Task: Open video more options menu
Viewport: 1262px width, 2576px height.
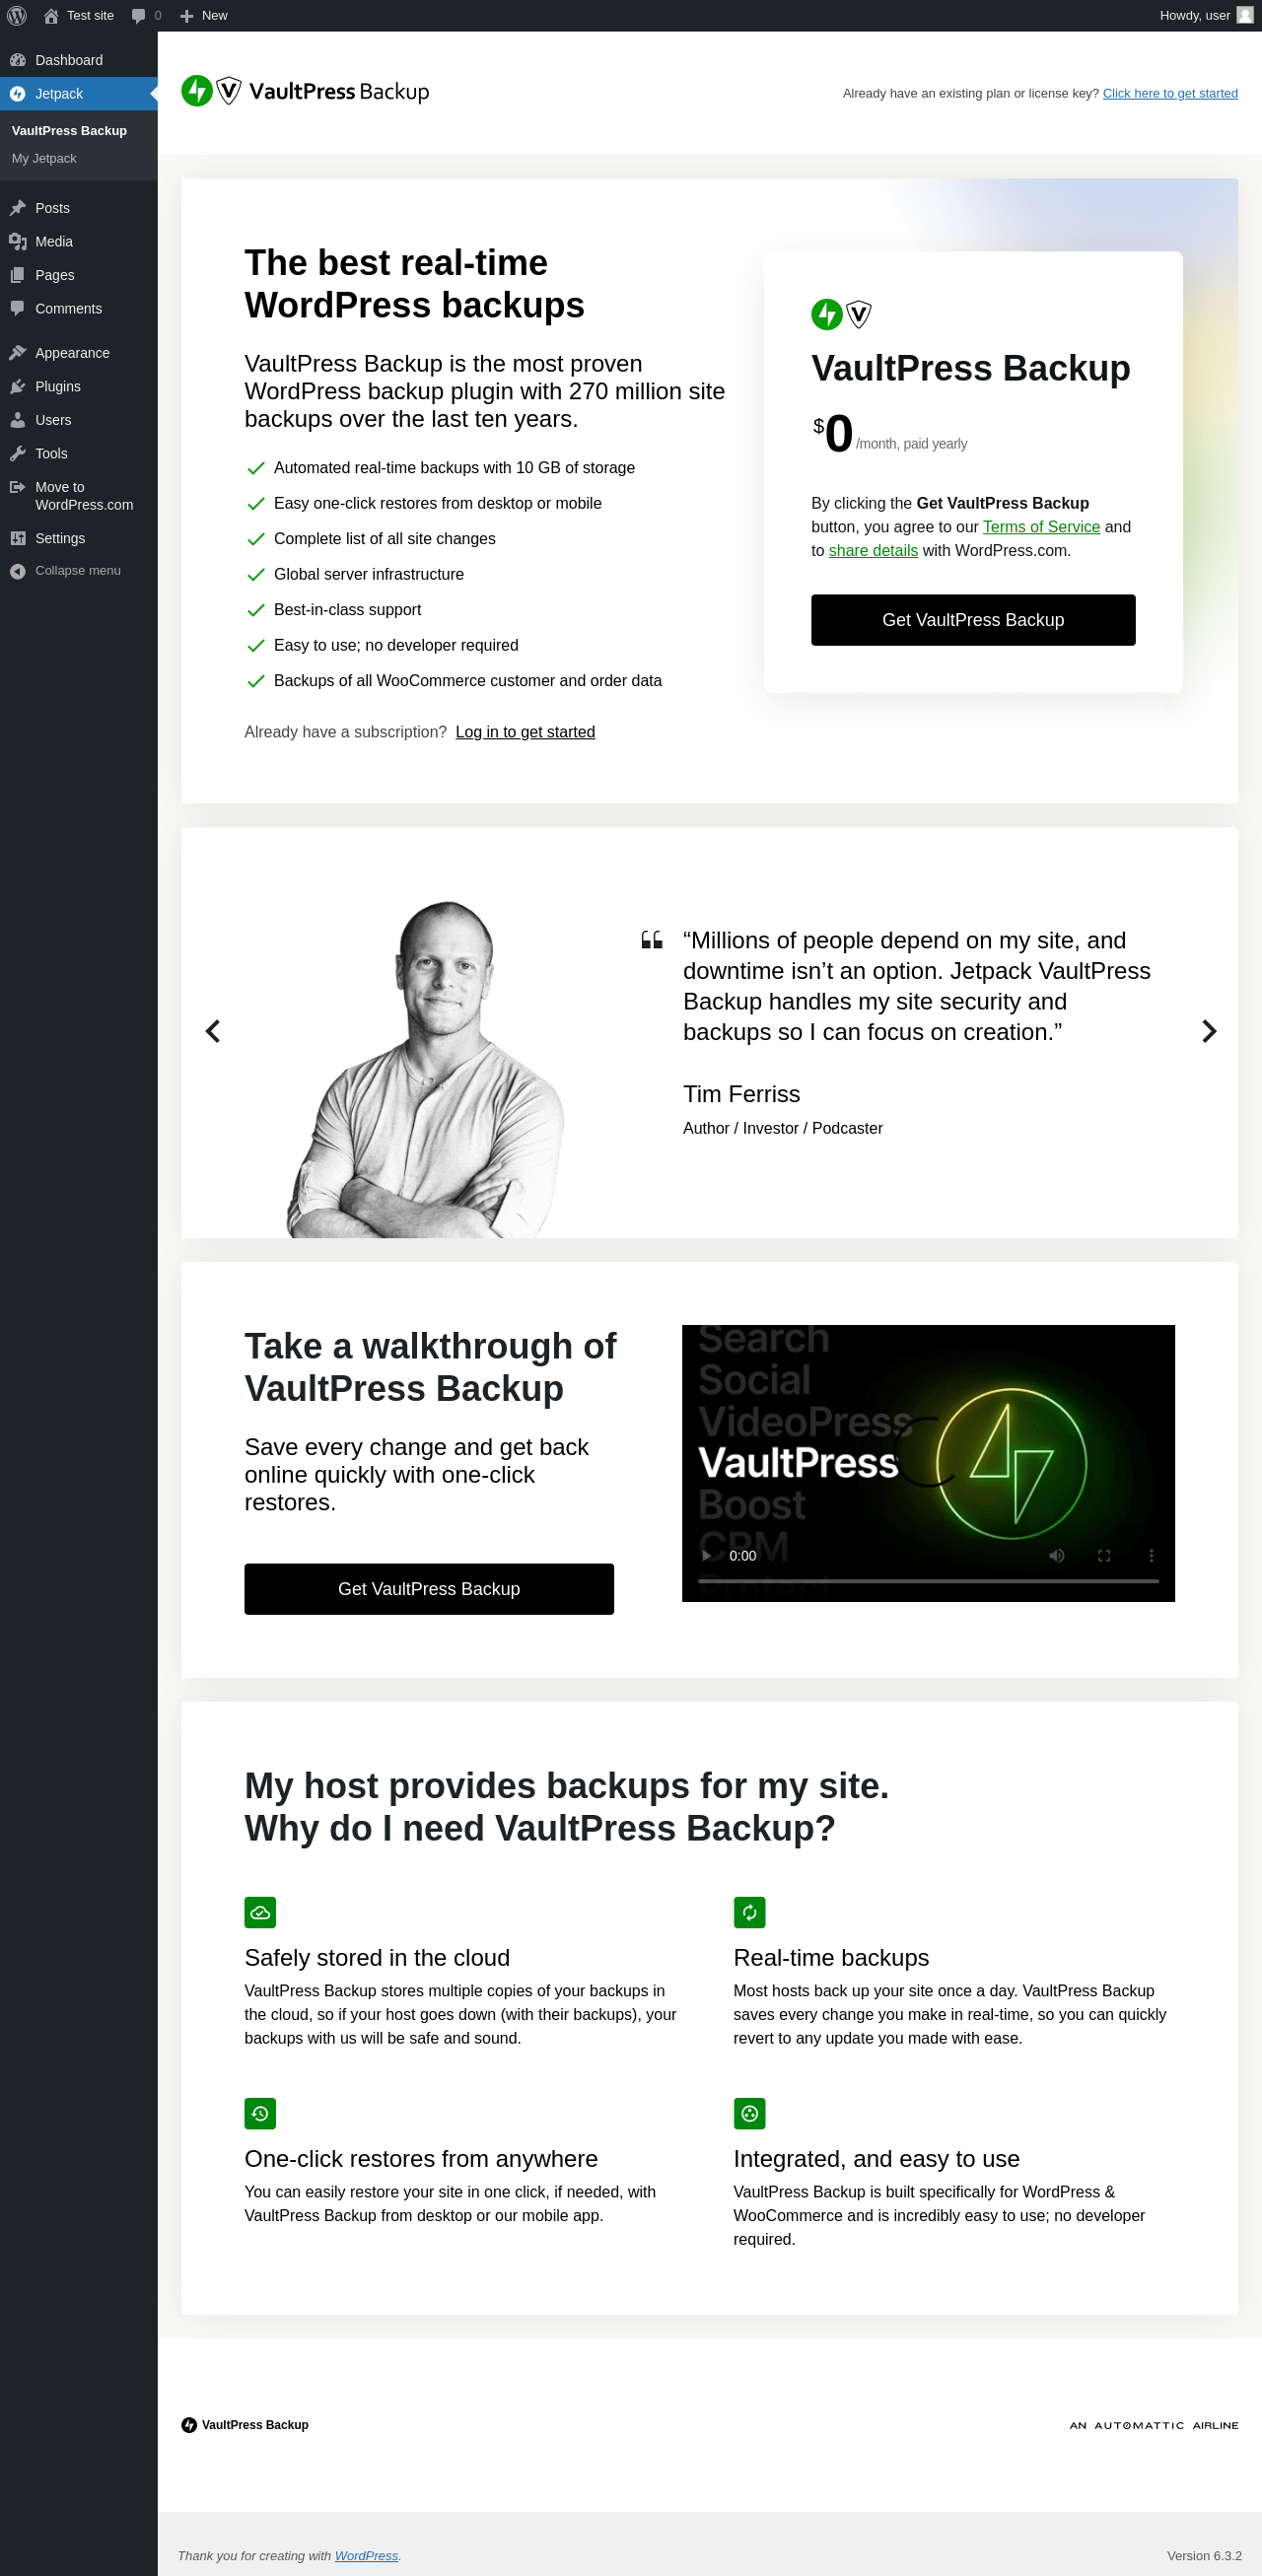Action: coord(1151,1555)
